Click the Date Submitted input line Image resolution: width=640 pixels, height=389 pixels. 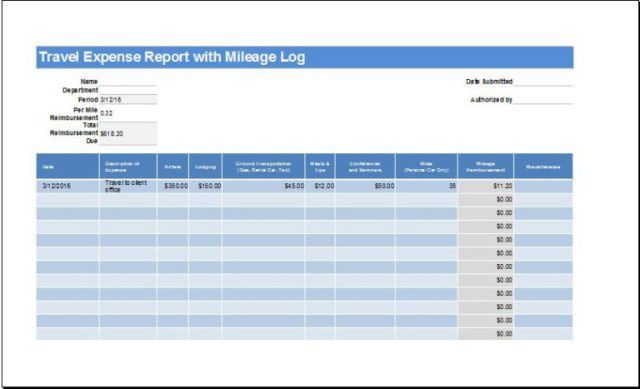(x=543, y=82)
